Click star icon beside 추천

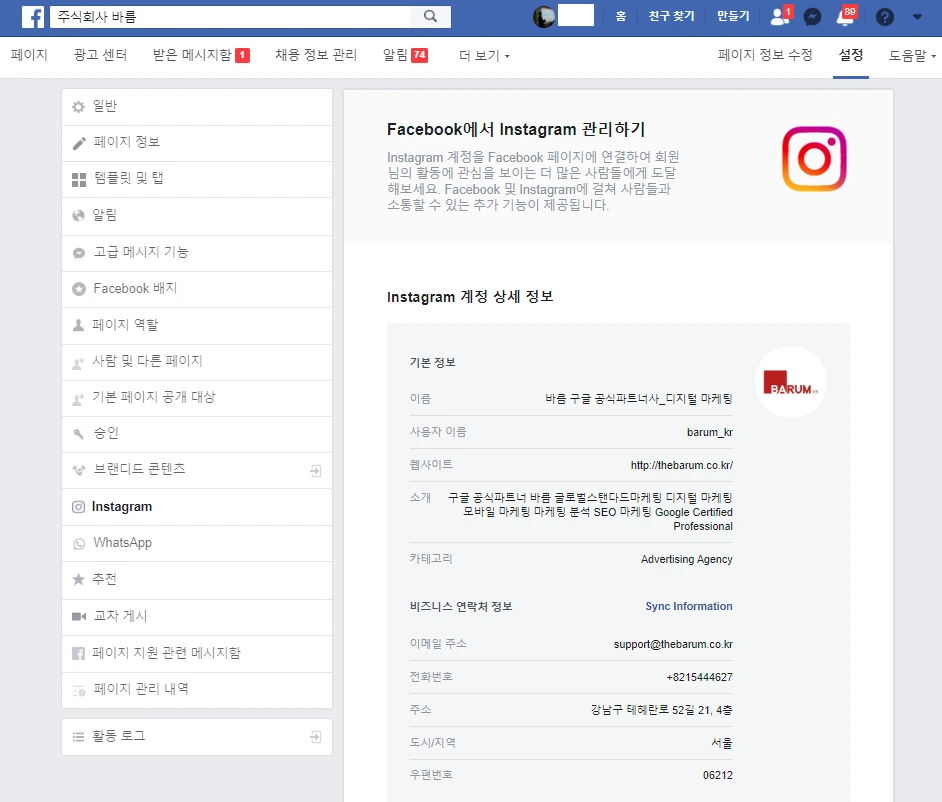[78, 579]
